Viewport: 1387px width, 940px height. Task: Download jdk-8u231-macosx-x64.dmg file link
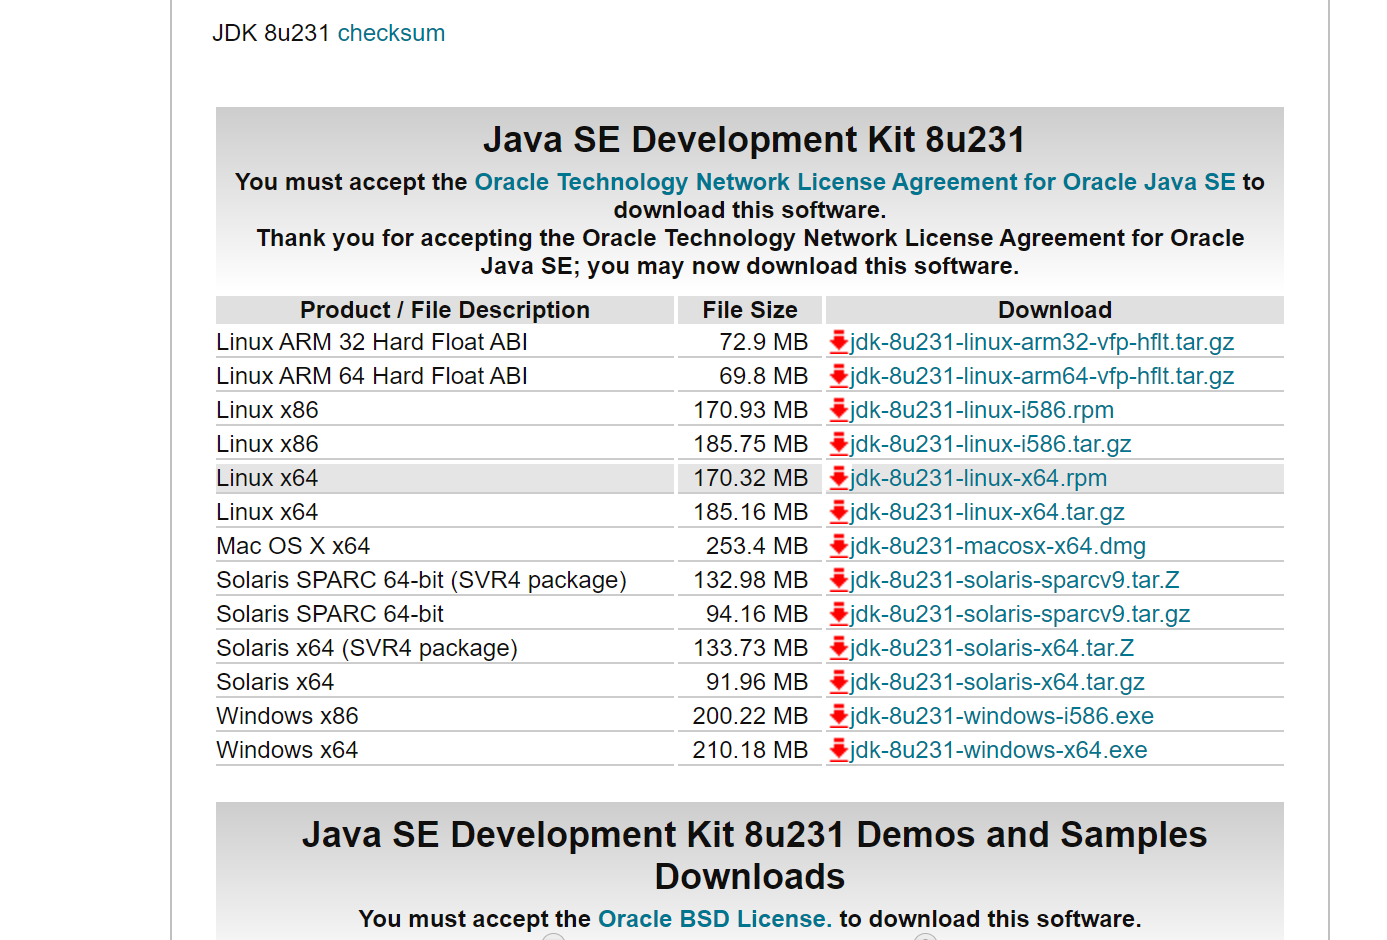pyautogui.click(x=998, y=546)
